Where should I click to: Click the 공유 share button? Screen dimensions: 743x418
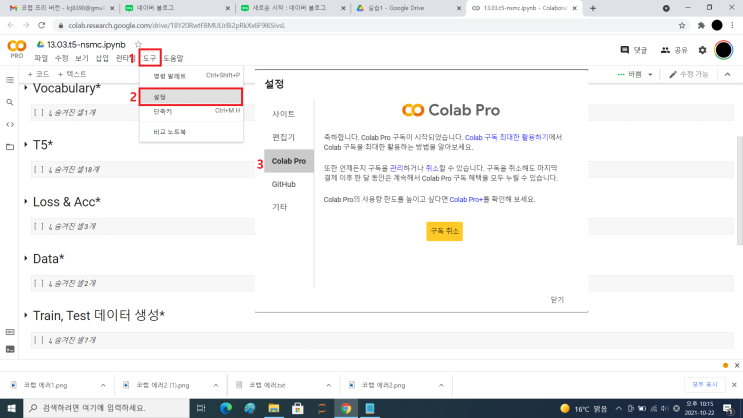(674, 50)
